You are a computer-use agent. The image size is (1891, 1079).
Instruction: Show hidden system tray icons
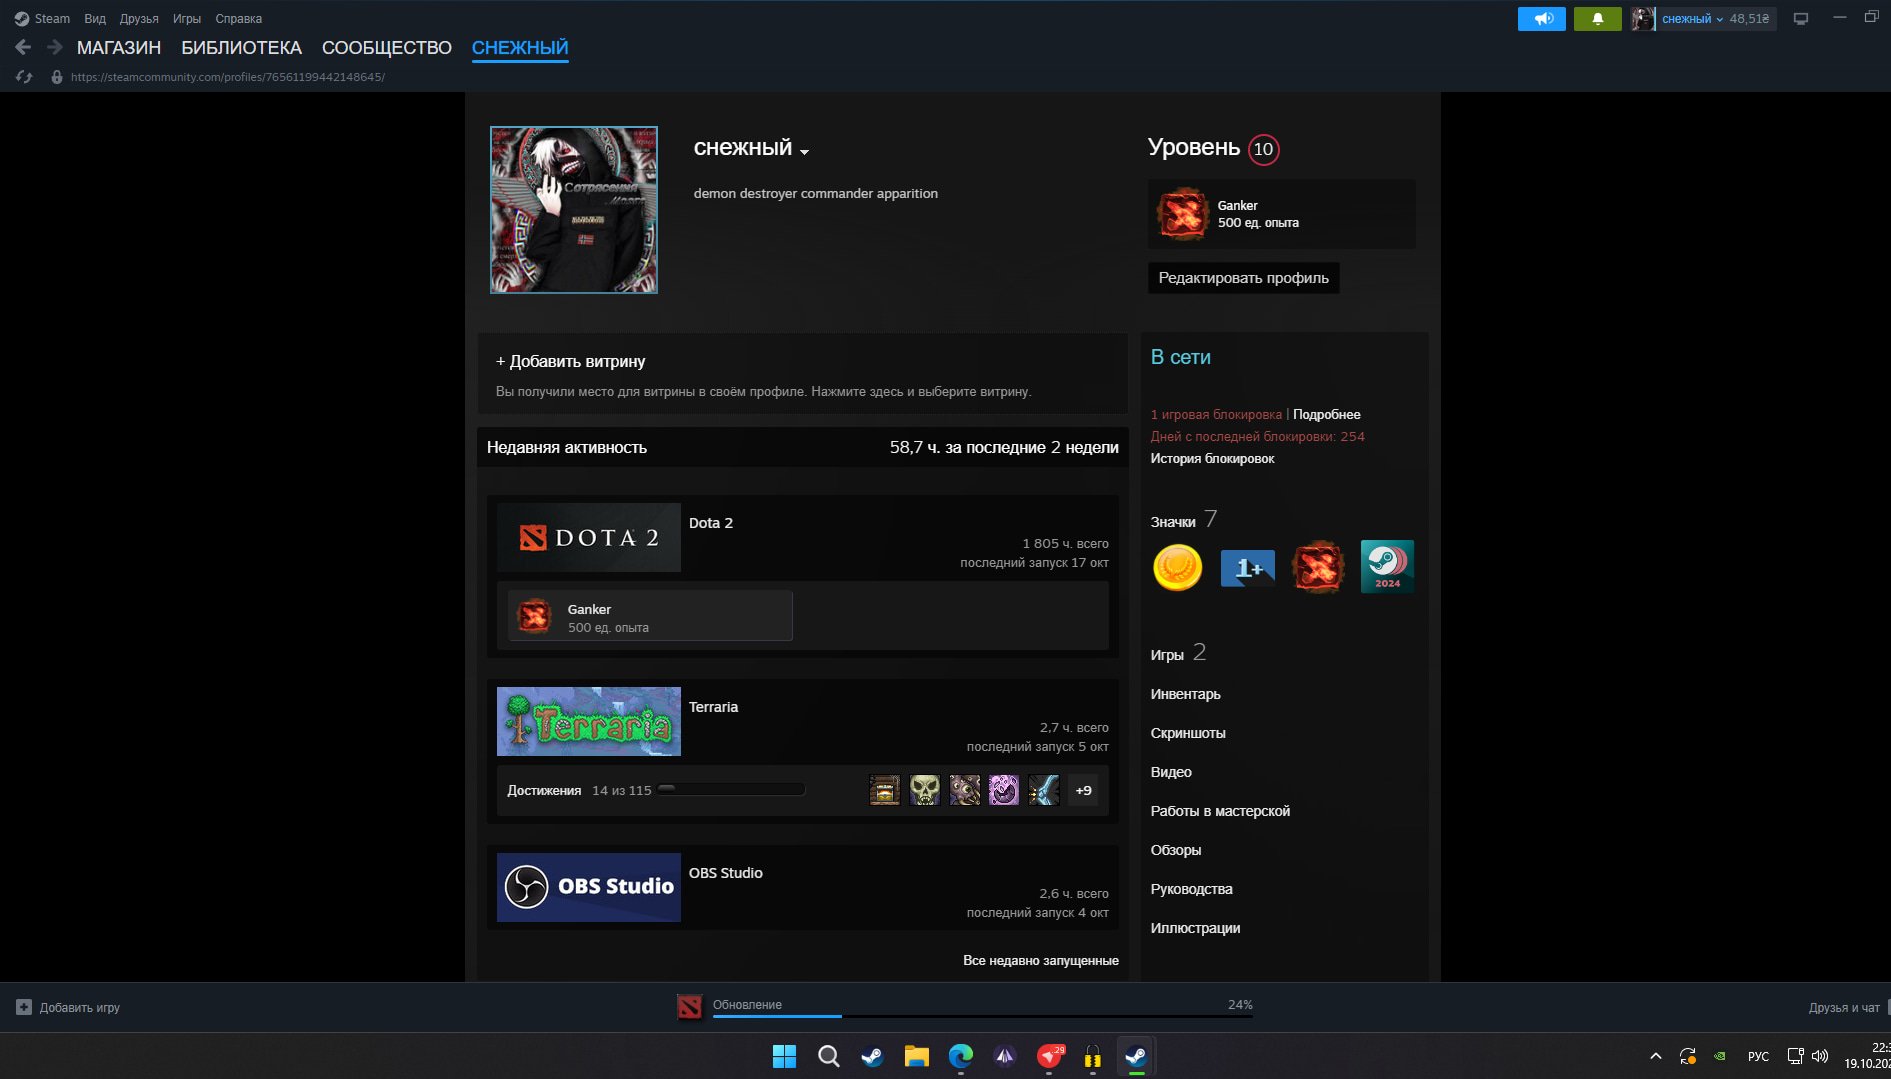click(1655, 1056)
